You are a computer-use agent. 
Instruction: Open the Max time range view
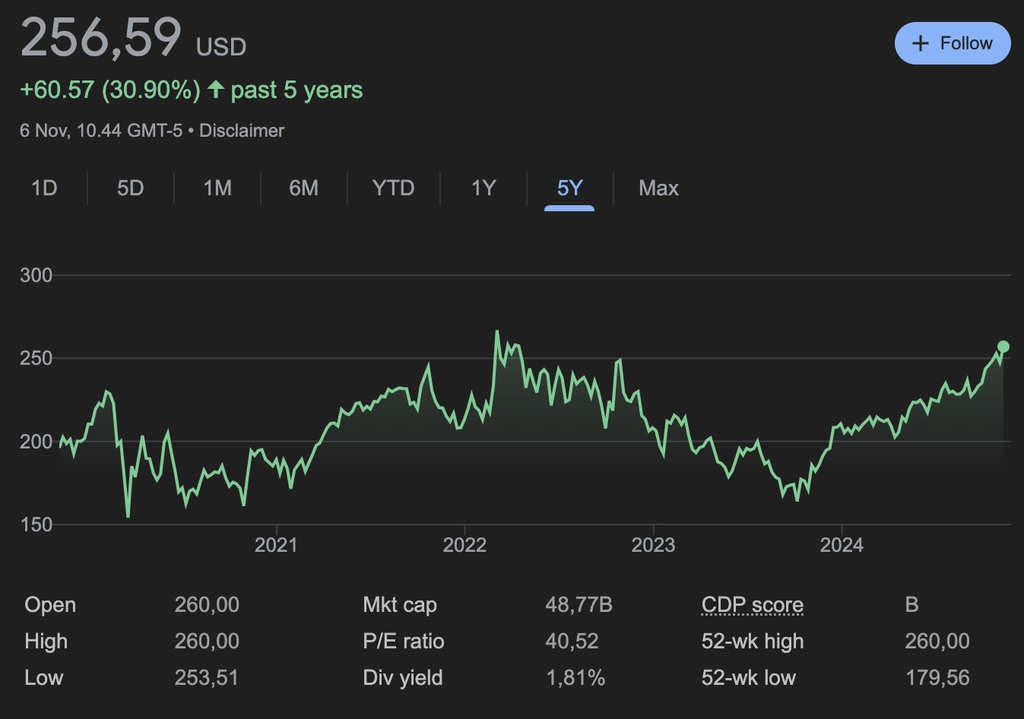(x=658, y=188)
